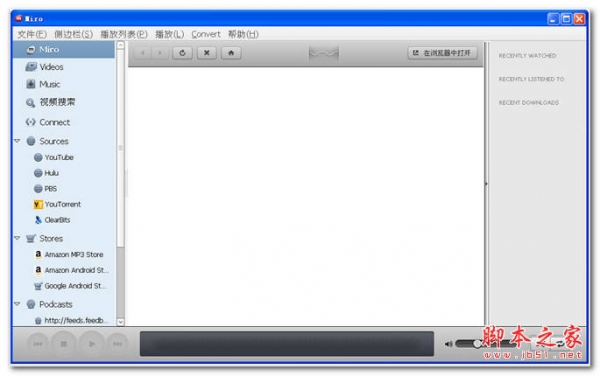This screenshot has width=600, height=376.
Task: Start playback with the play button
Action: tap(92, 344)
